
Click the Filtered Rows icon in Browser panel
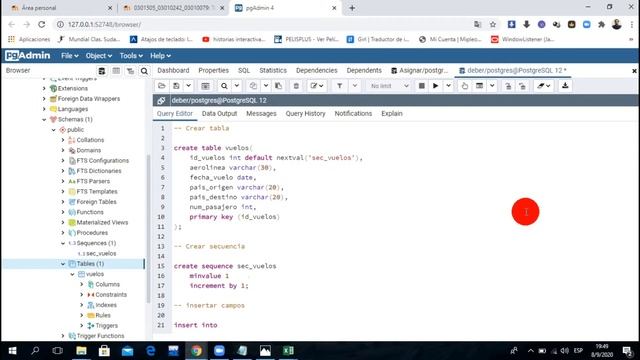[x=130, y=71]
